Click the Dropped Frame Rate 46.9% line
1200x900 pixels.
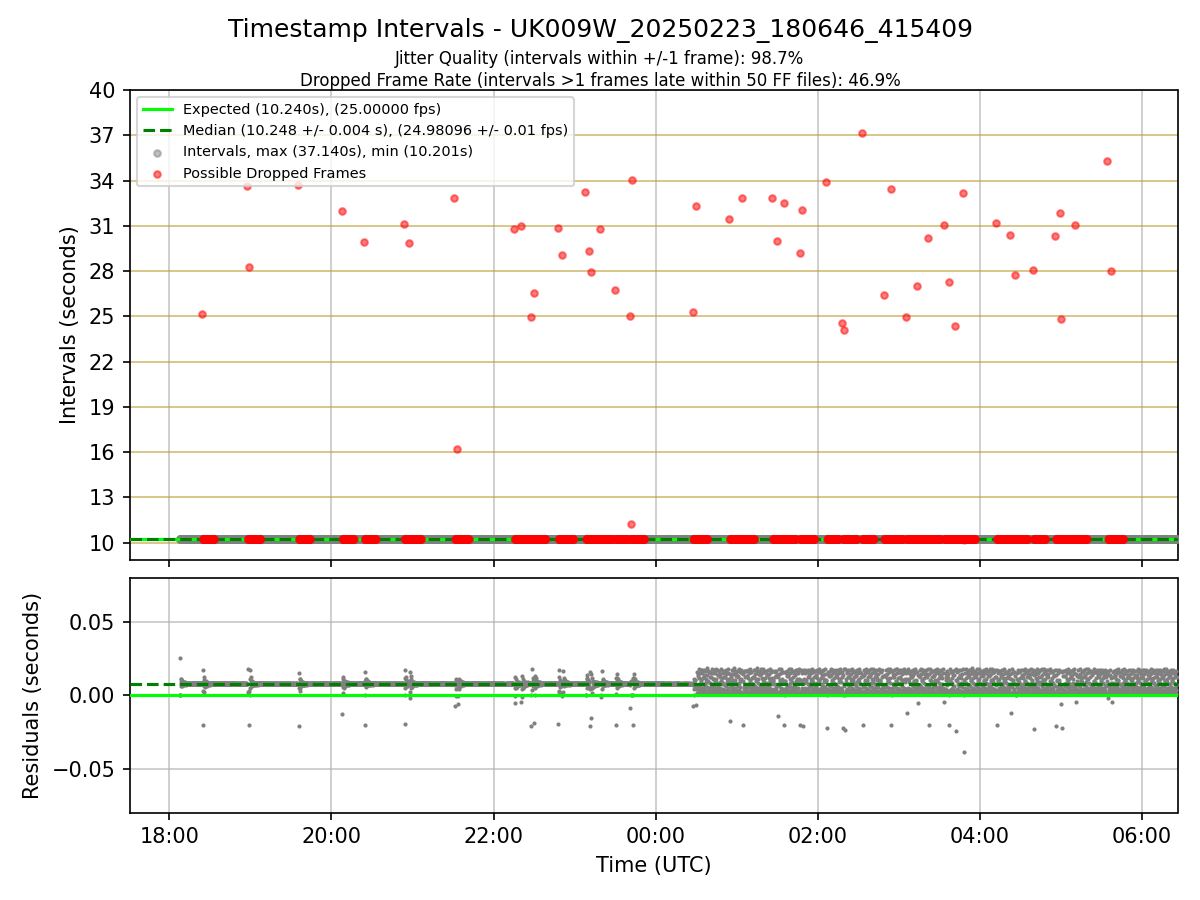[x=600, y=80]
